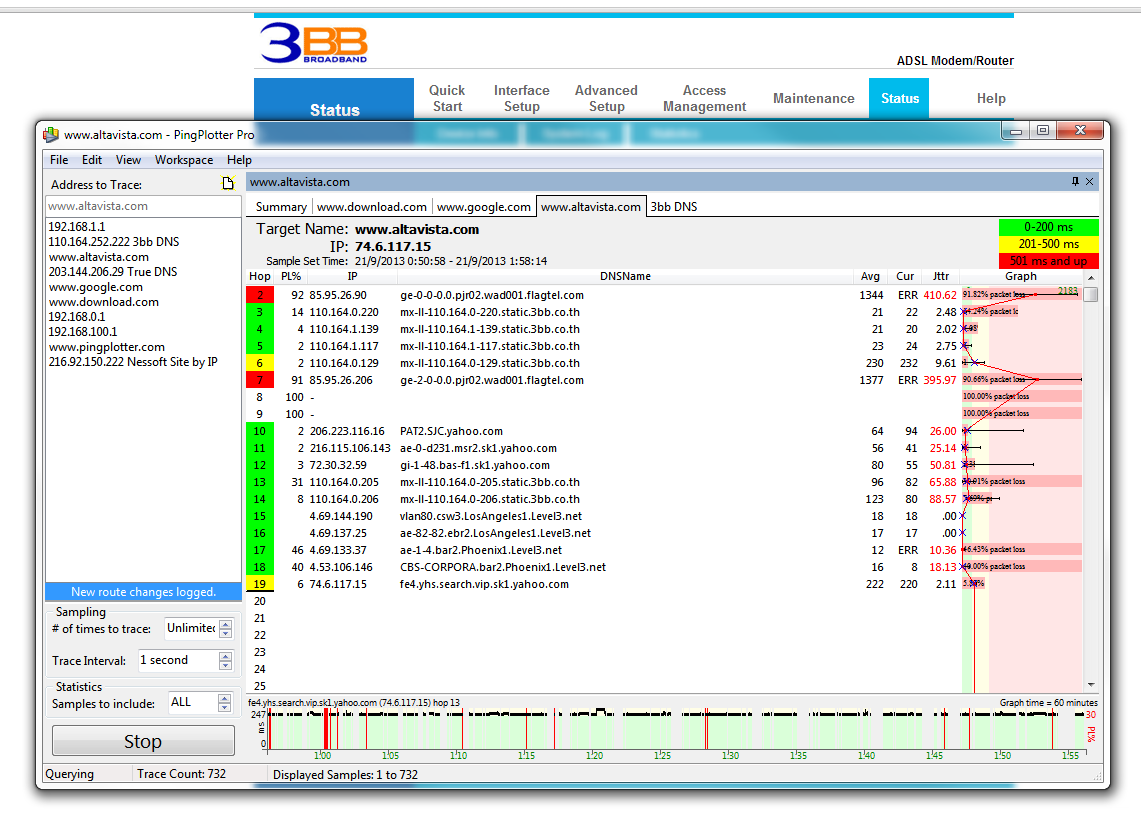Viewport: 1141px width, 819px height.
Task: Open the Workspace menu
Action: 184,160
